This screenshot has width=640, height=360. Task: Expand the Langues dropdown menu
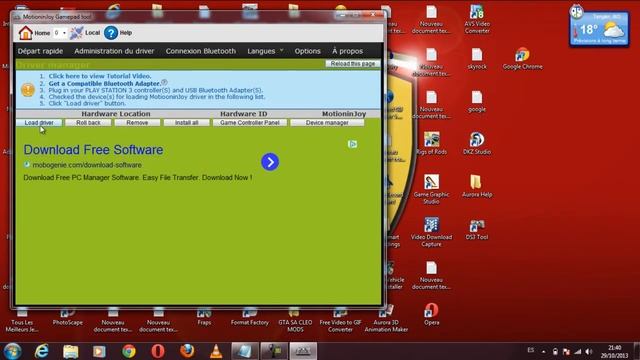(265, 51)
